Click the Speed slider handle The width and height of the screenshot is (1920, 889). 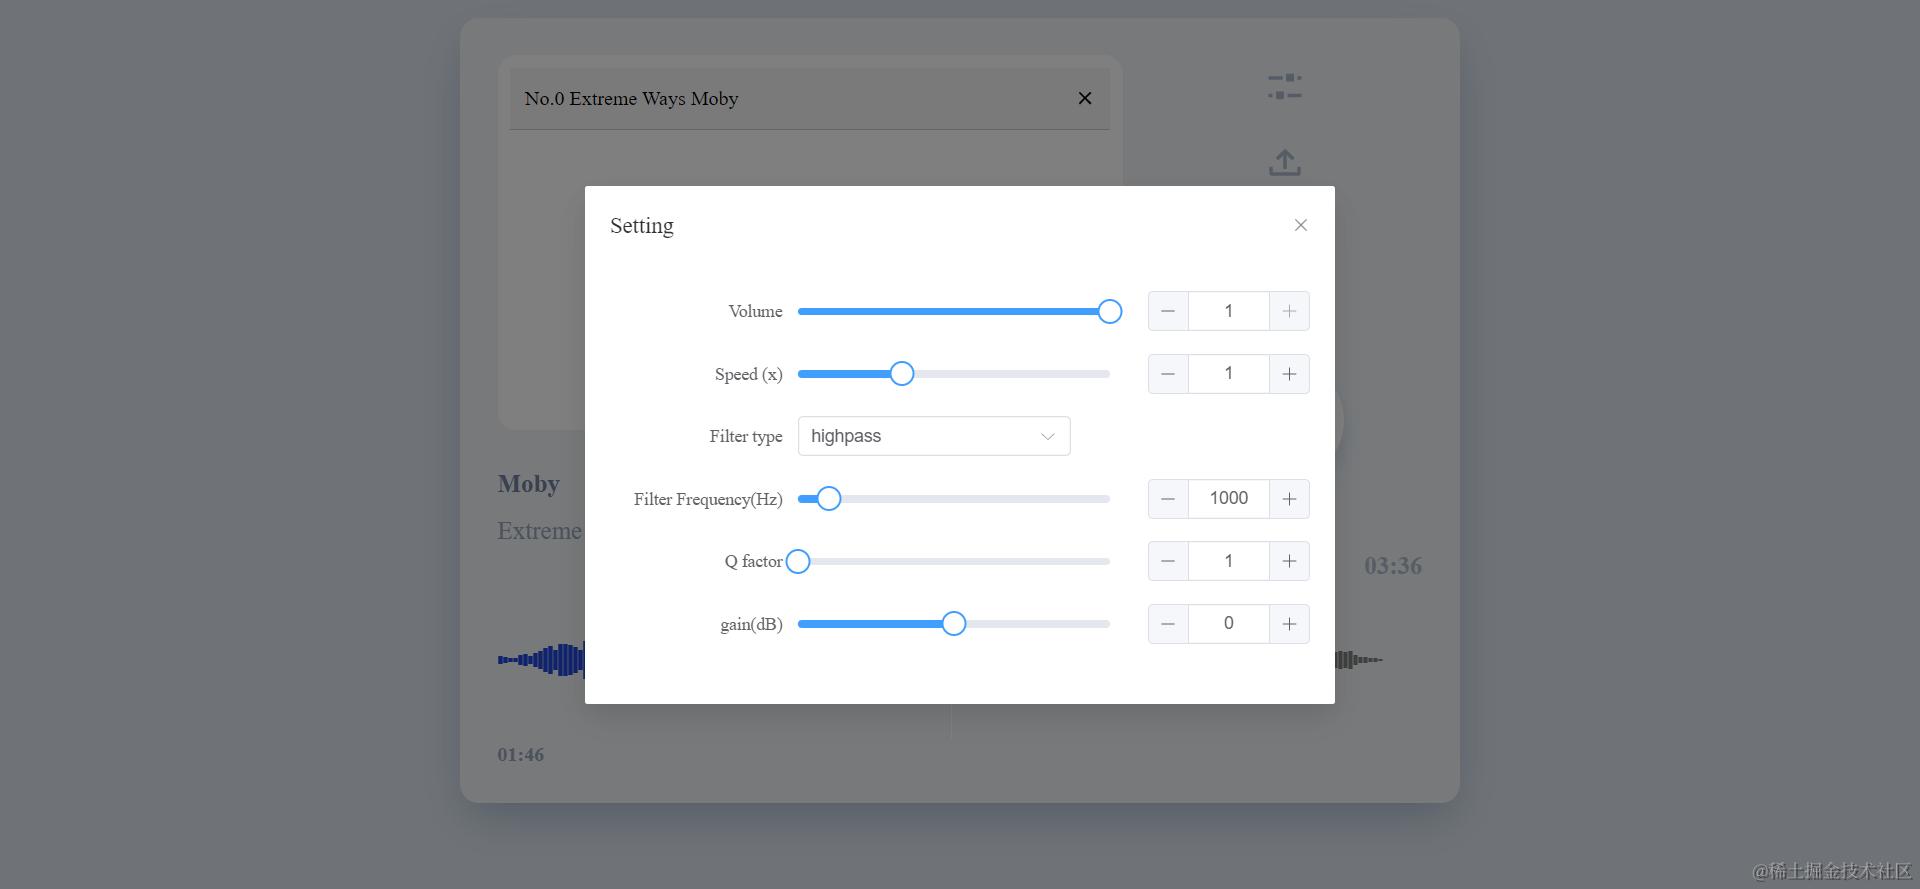(x=902, y=374)
